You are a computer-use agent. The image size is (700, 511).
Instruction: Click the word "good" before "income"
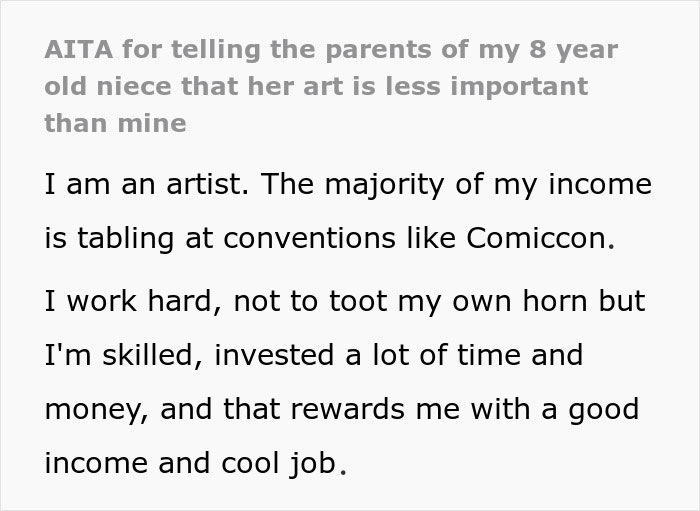point(604,411)
